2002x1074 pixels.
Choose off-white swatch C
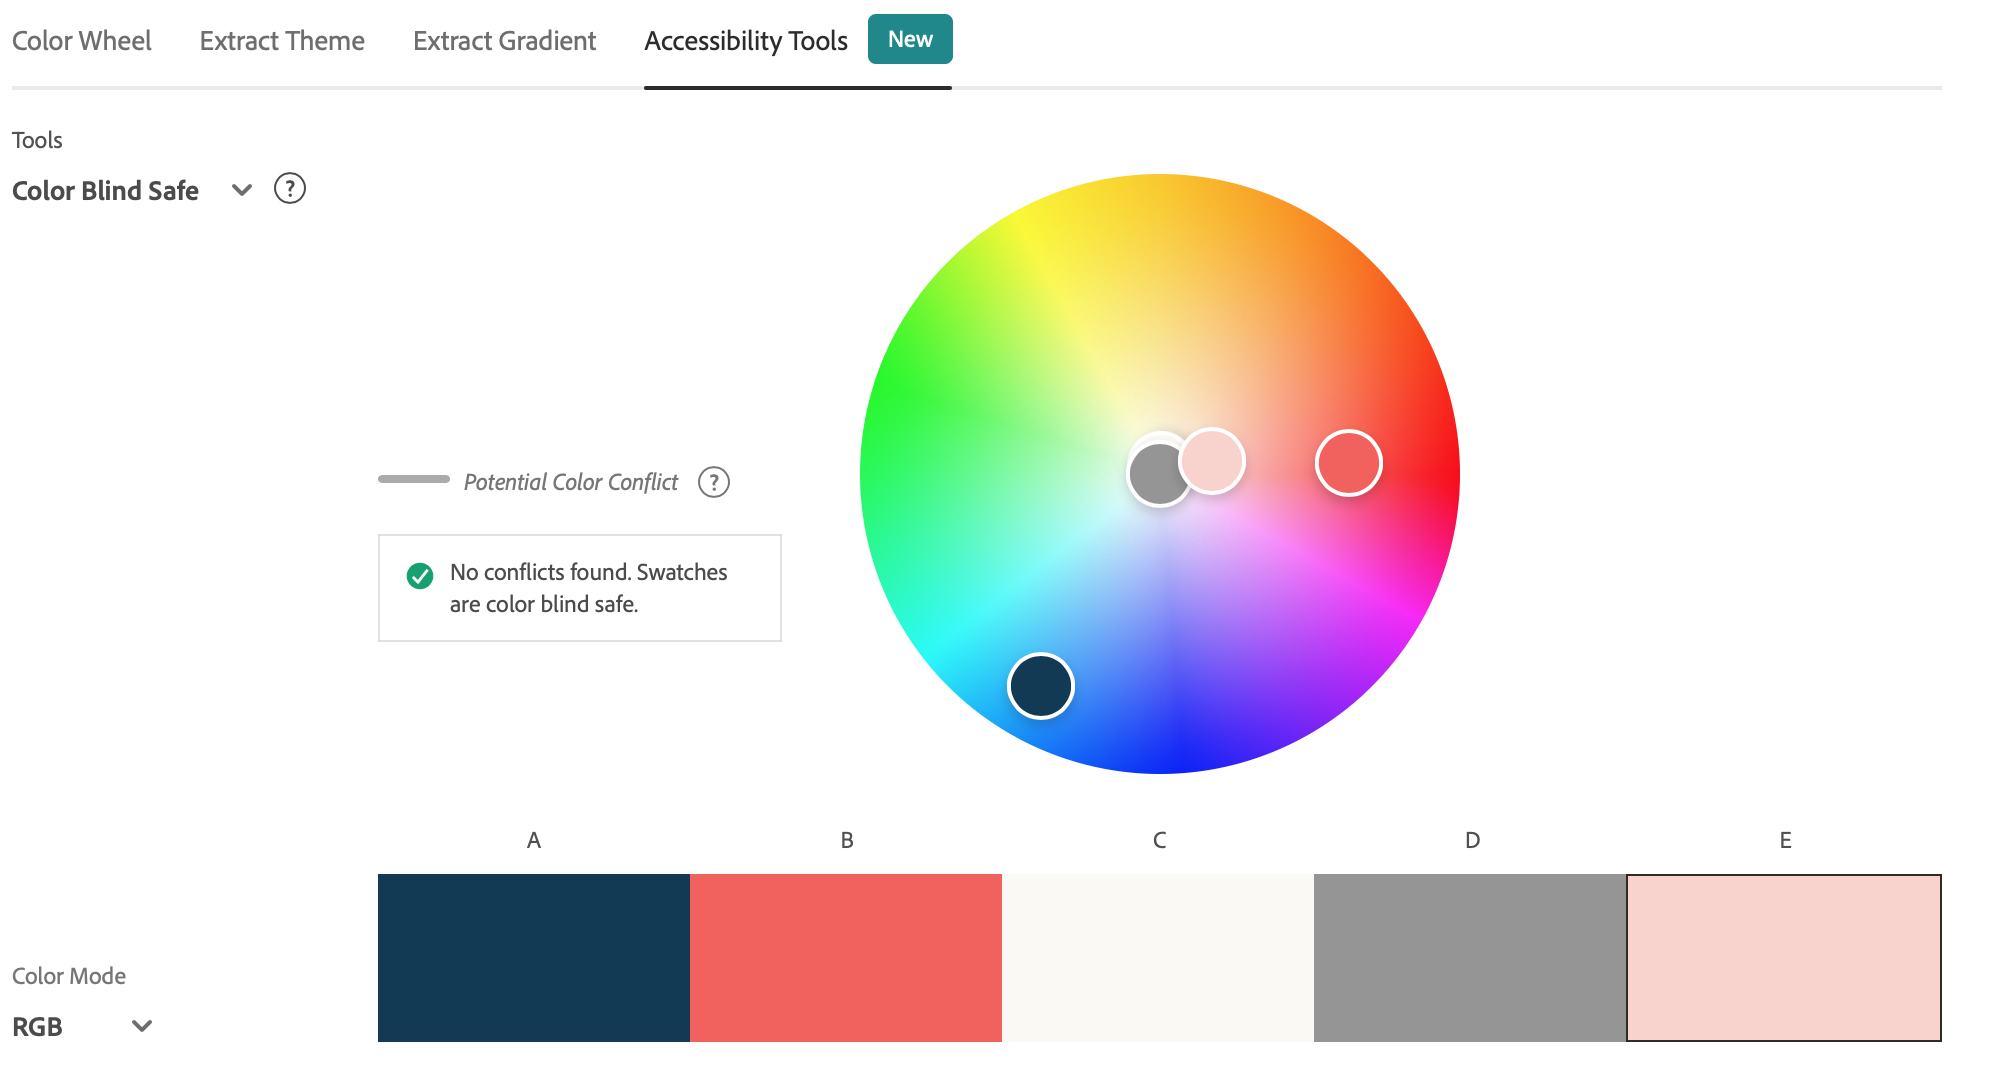click(x=1157, y=957)
